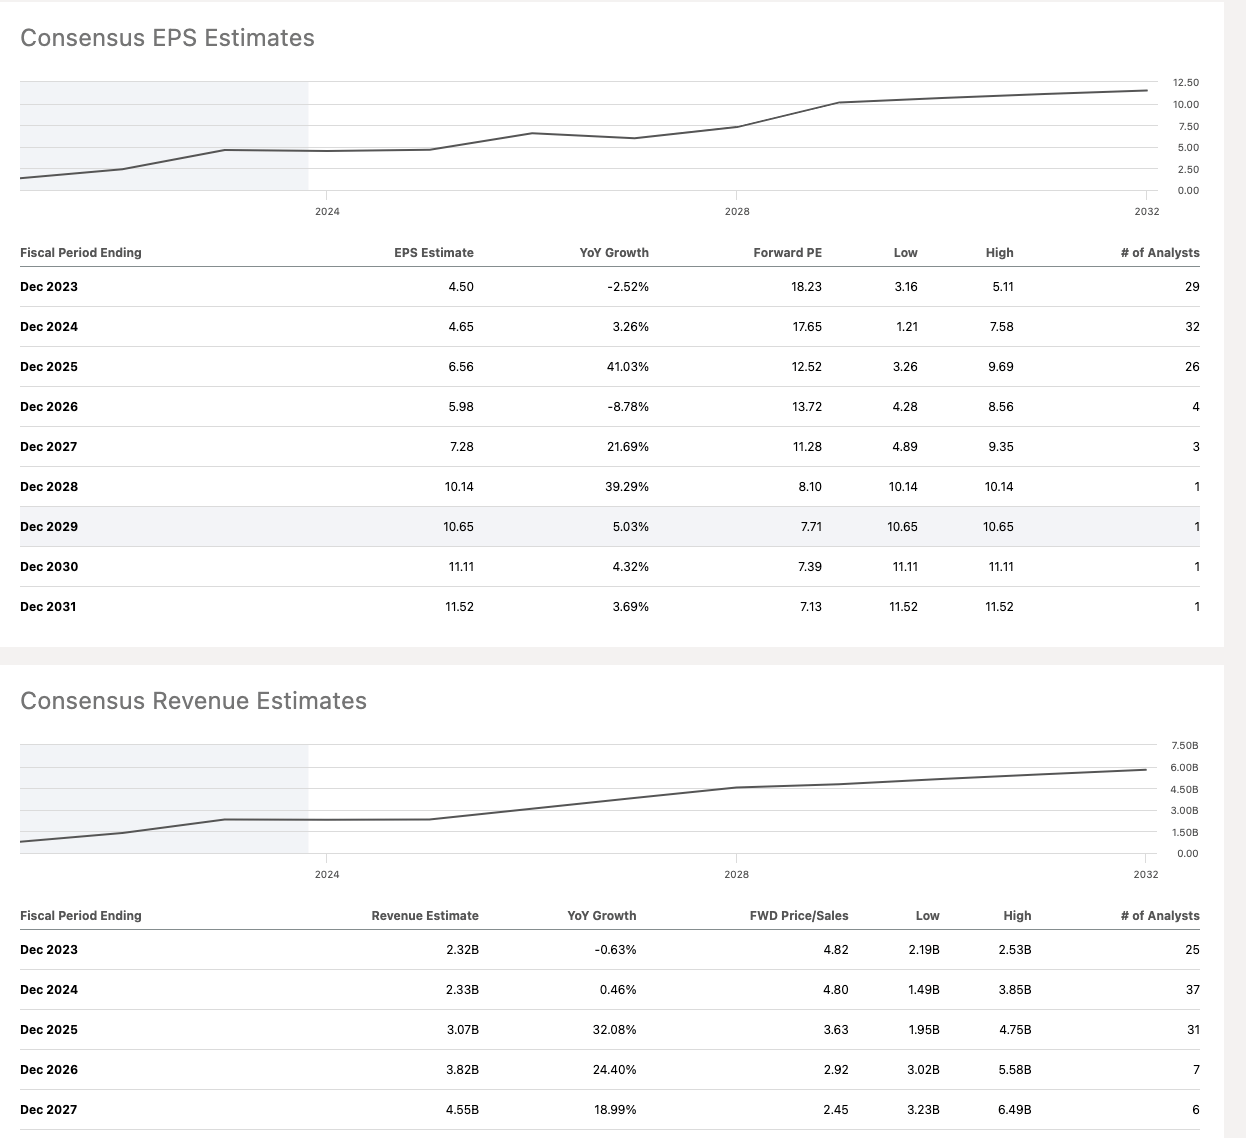Click the FWD Price/Sales column header
The image size is (1246, 1138).
point(798,916)
